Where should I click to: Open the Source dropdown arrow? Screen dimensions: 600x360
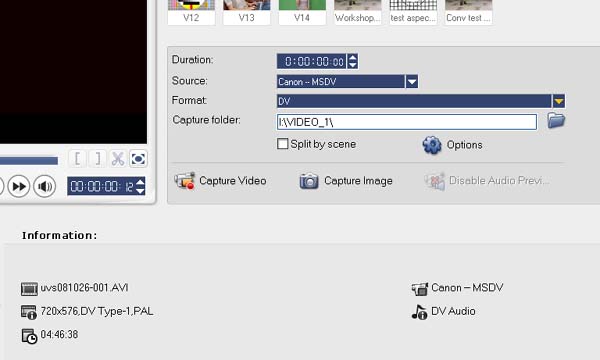412,81
